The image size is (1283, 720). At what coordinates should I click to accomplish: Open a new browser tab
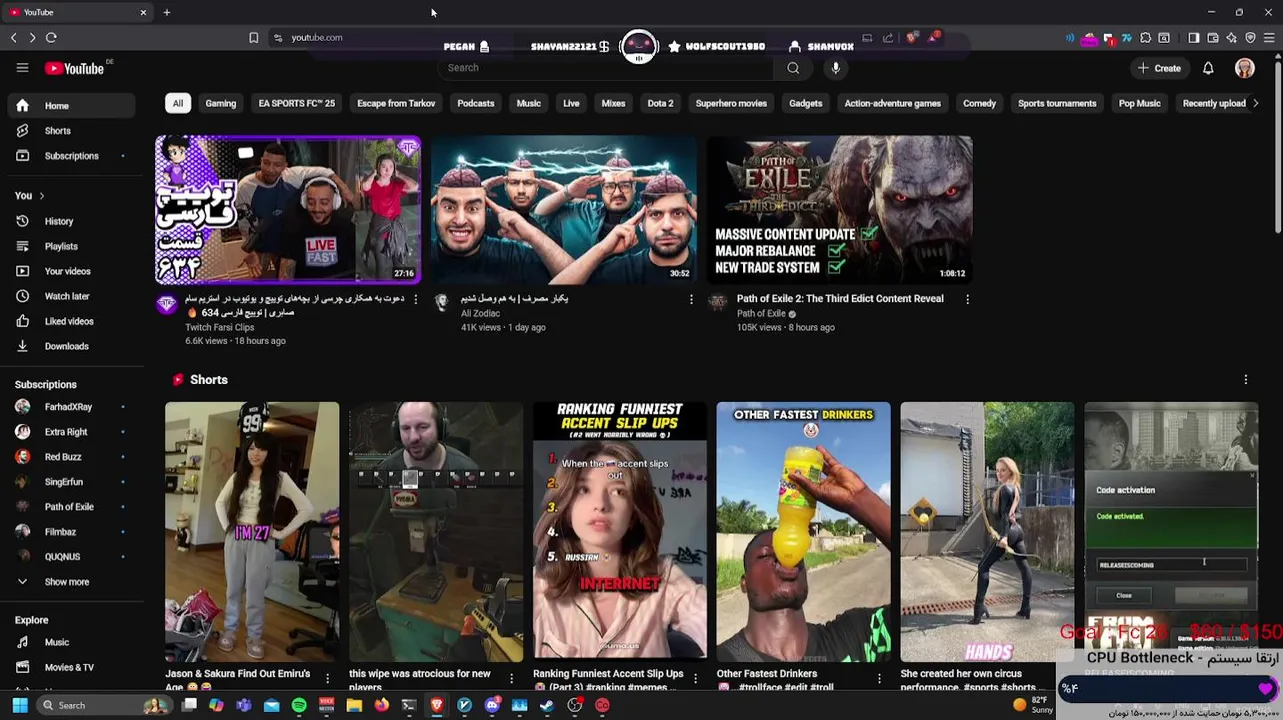tap(167, 12)
